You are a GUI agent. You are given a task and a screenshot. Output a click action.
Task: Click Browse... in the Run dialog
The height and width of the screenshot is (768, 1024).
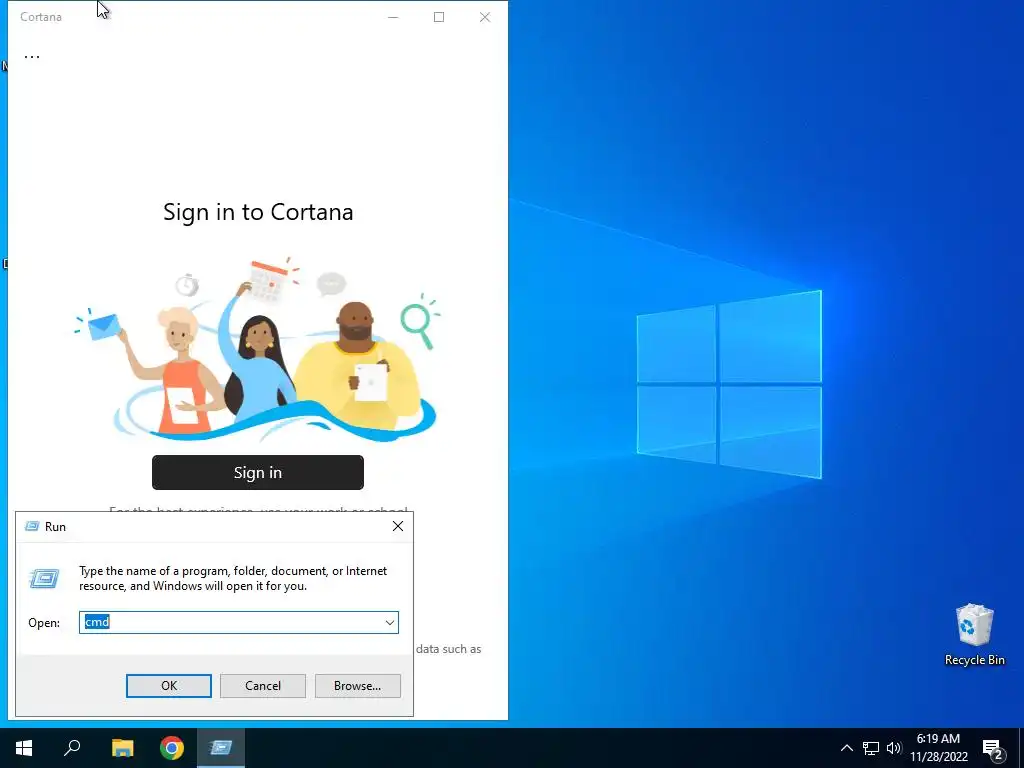pyautogui.click(x=357, y=686)
